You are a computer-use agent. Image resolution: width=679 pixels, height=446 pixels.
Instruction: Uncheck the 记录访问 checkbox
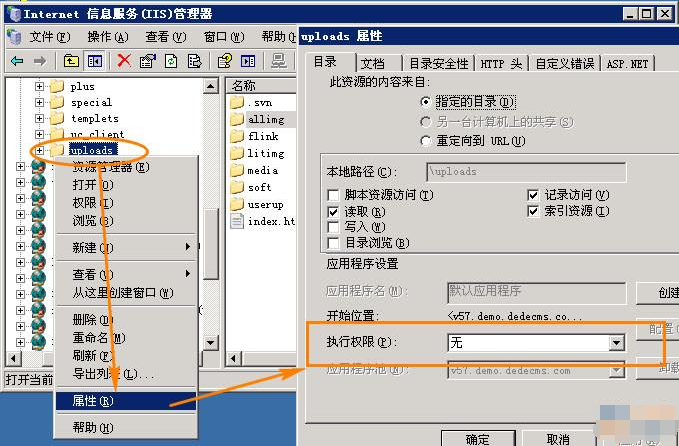point(534,195)
